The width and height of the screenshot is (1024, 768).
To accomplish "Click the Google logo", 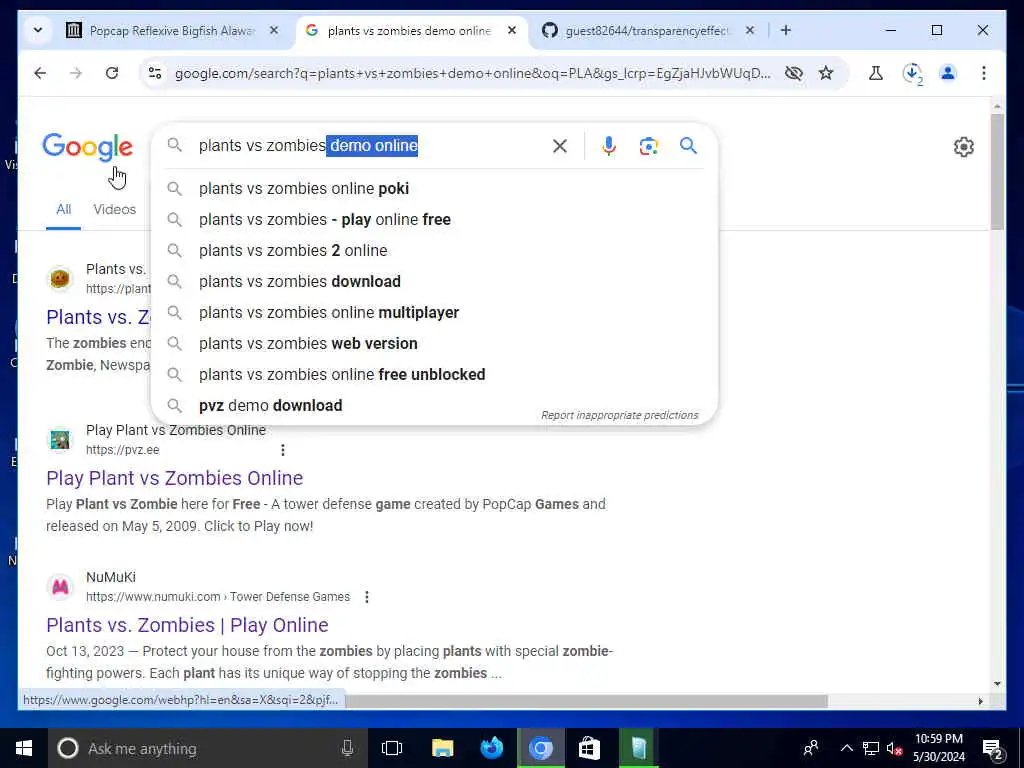I will click(88, 147).
